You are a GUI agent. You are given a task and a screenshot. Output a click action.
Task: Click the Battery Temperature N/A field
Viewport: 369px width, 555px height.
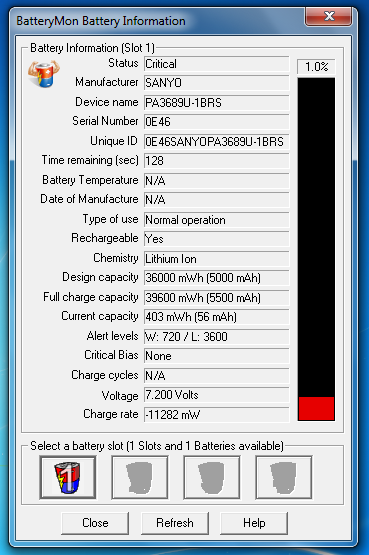click(217, 181)
